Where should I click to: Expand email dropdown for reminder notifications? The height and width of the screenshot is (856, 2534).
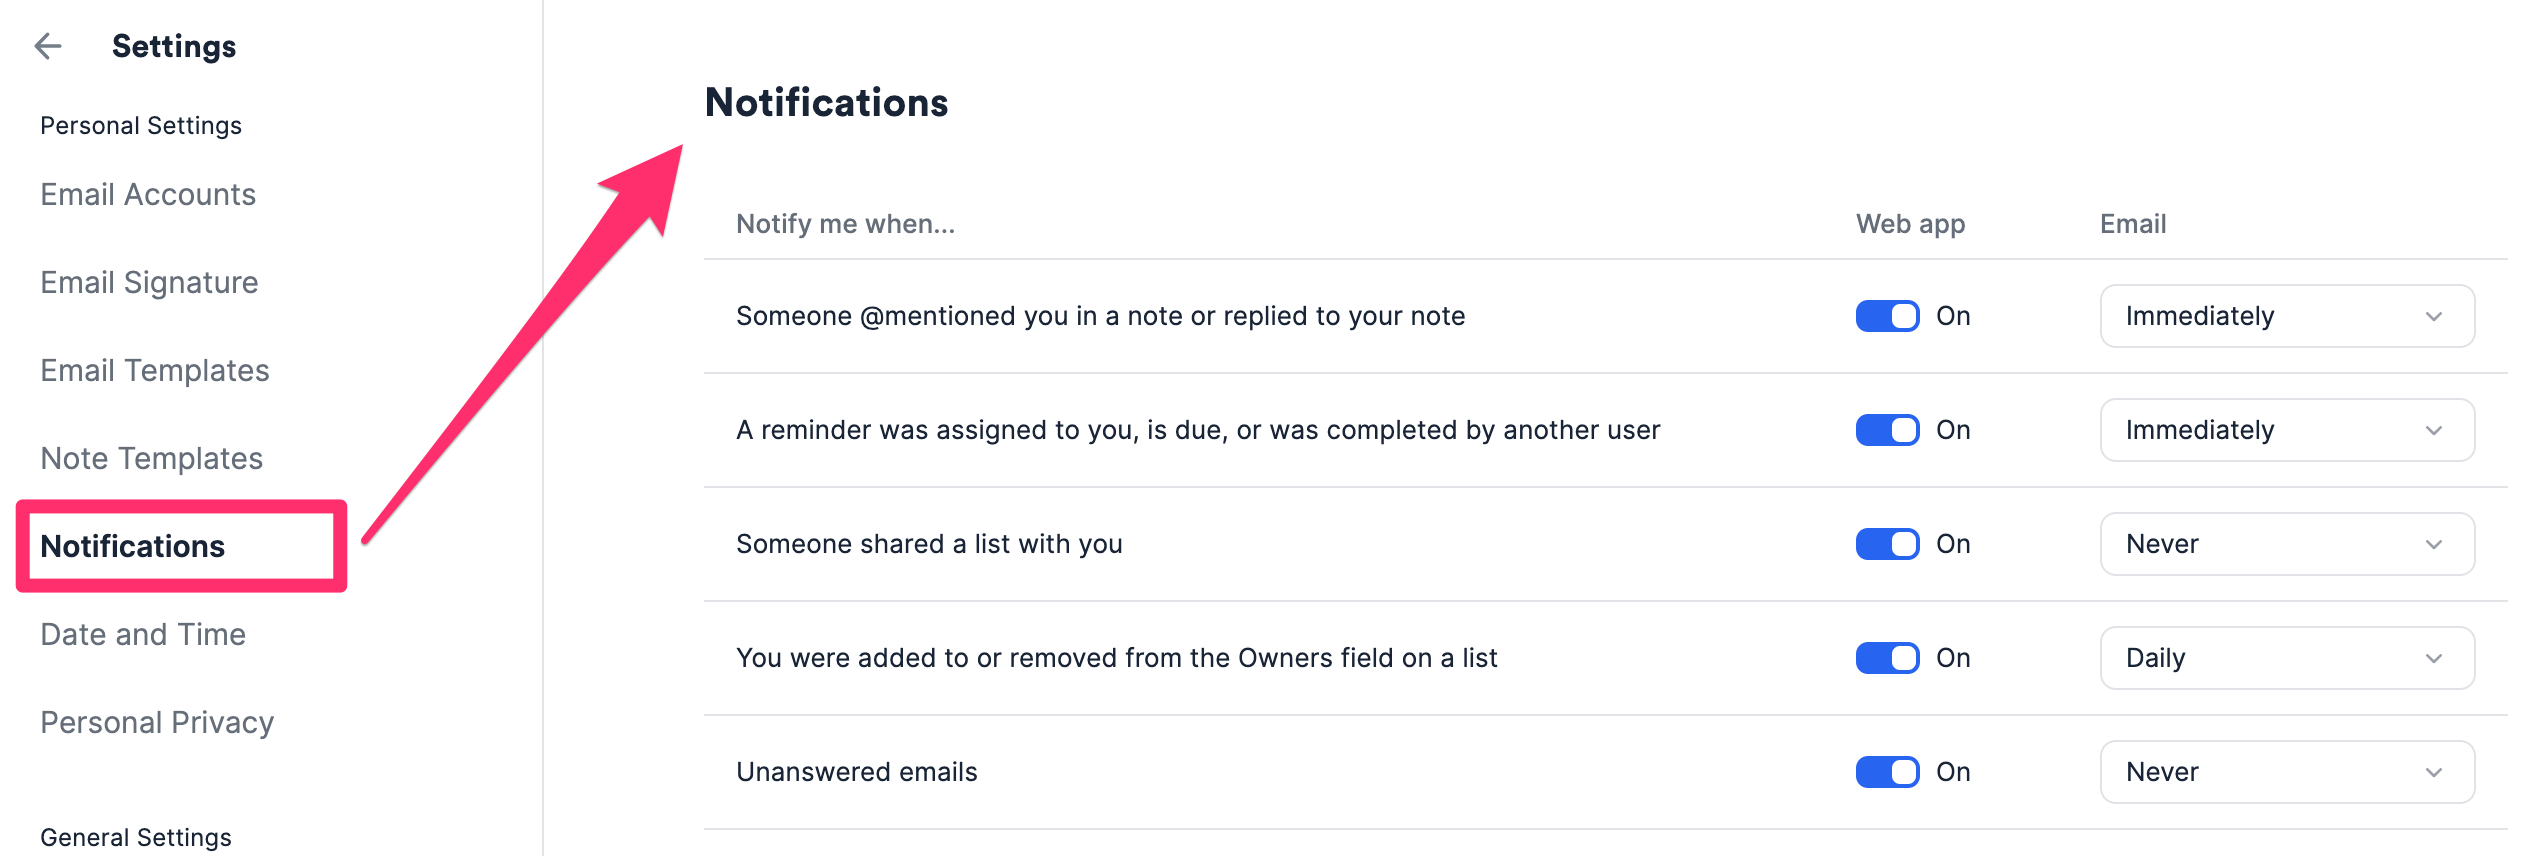2286,430
